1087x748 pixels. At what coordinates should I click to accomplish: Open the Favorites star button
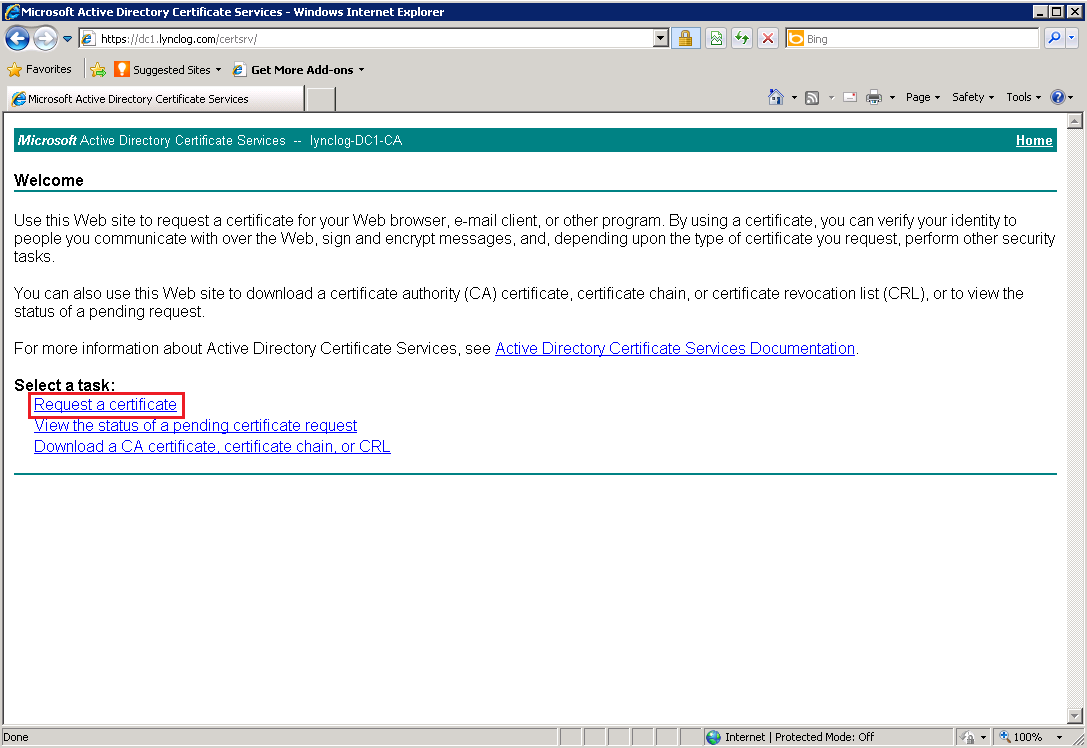coord(40,69)
